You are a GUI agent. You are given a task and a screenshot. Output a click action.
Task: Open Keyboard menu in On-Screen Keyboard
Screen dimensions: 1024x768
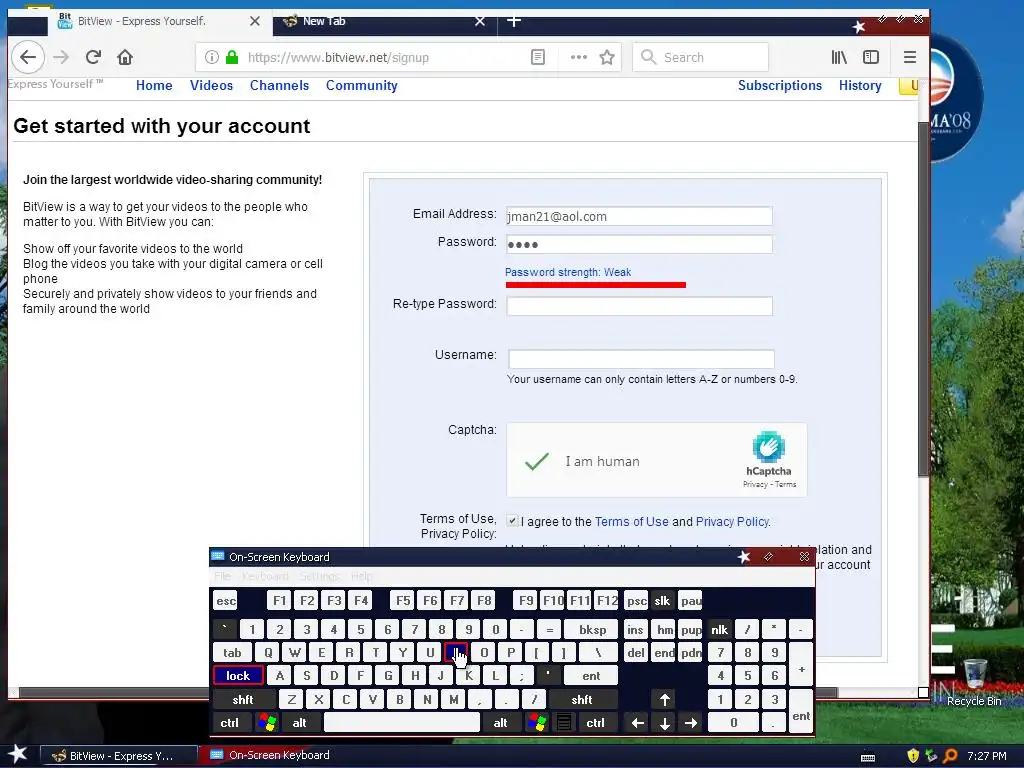pyautogui.click(x=265, y=576)
